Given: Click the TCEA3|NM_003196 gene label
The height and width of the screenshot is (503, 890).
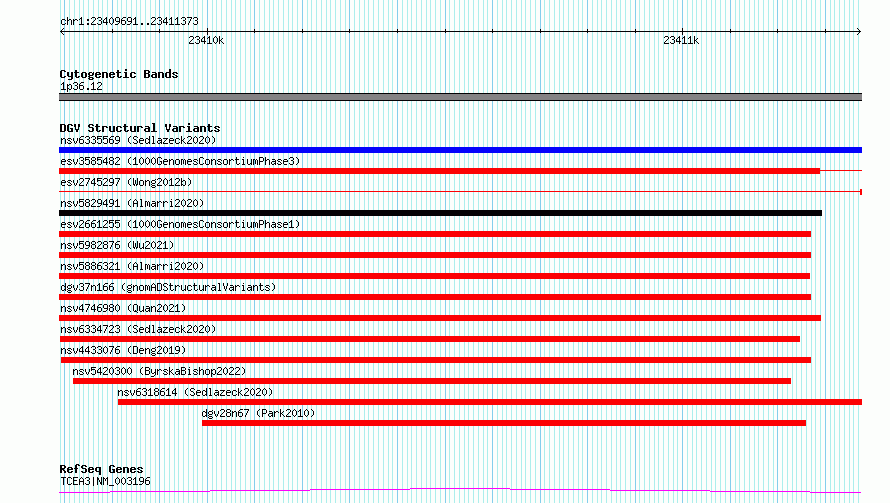Looking at the screenshot, I should pyautogui.click(x=105, y=481).
